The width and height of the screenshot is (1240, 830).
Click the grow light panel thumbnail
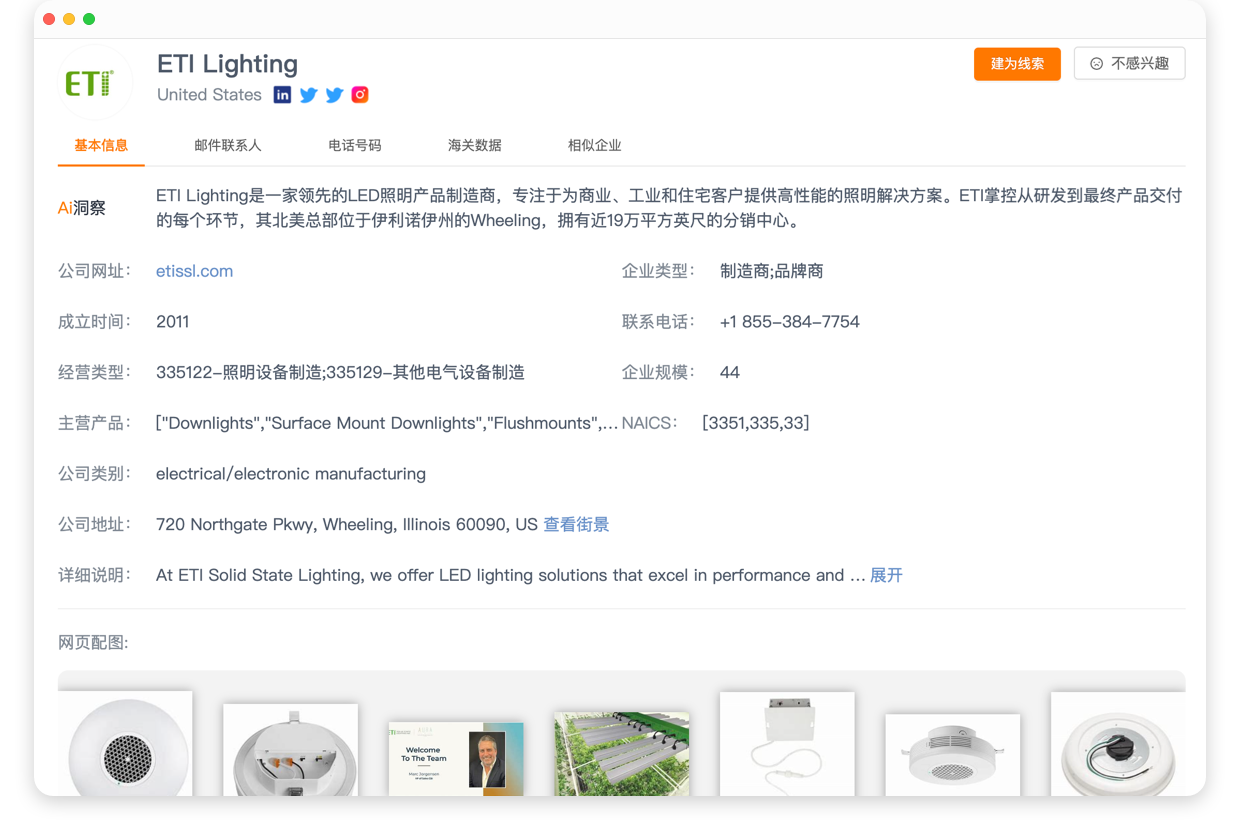[x=621, y=750]
